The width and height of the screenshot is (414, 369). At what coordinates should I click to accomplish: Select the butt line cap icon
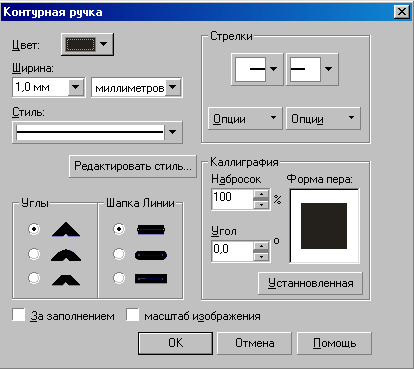coord(151,229)
